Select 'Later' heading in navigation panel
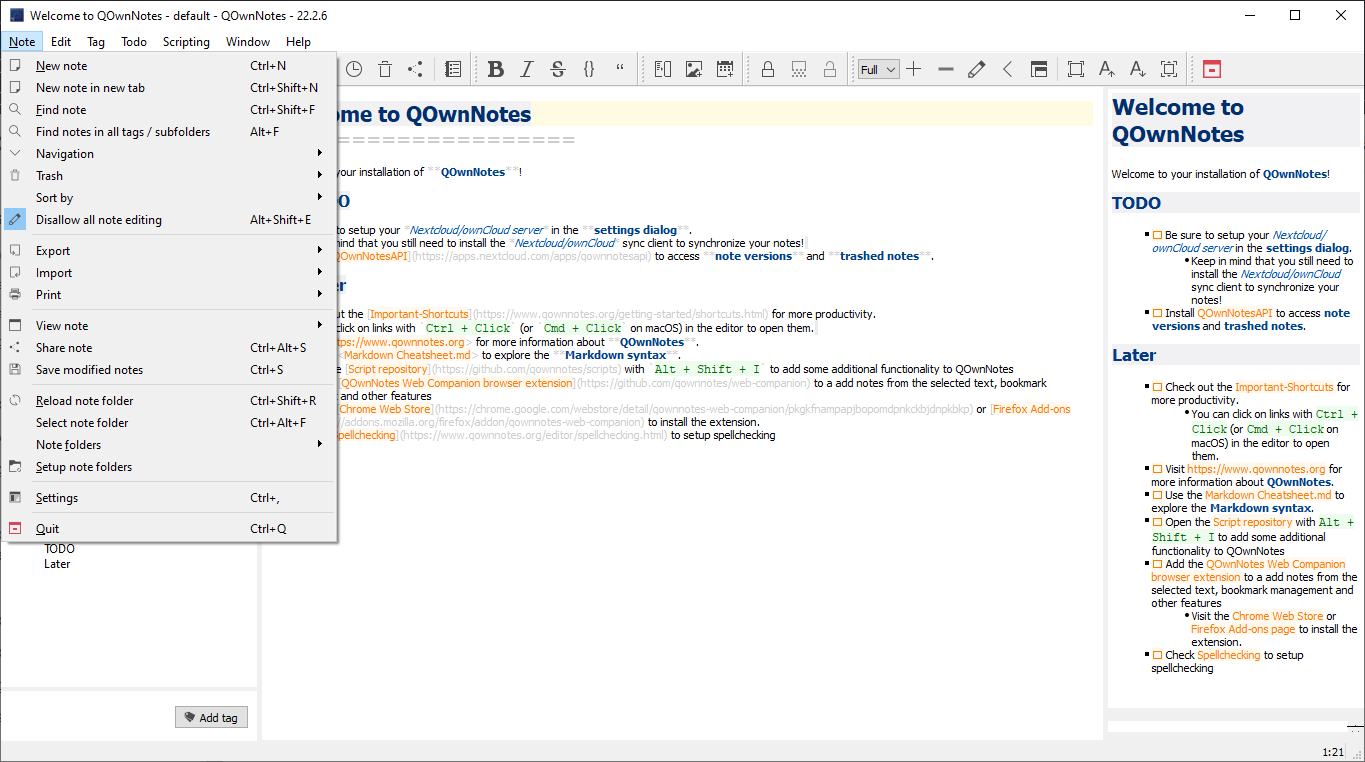 pyautogui.click(x=57, y=564)
